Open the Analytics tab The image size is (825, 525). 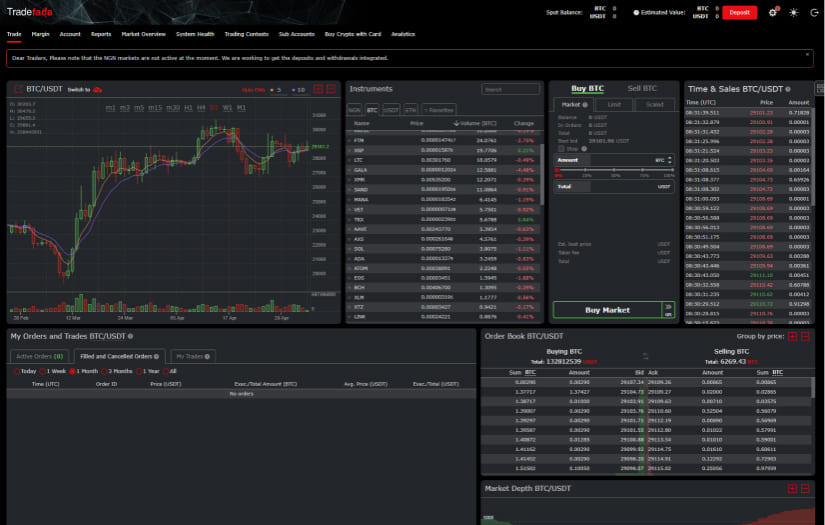(403, 34)
